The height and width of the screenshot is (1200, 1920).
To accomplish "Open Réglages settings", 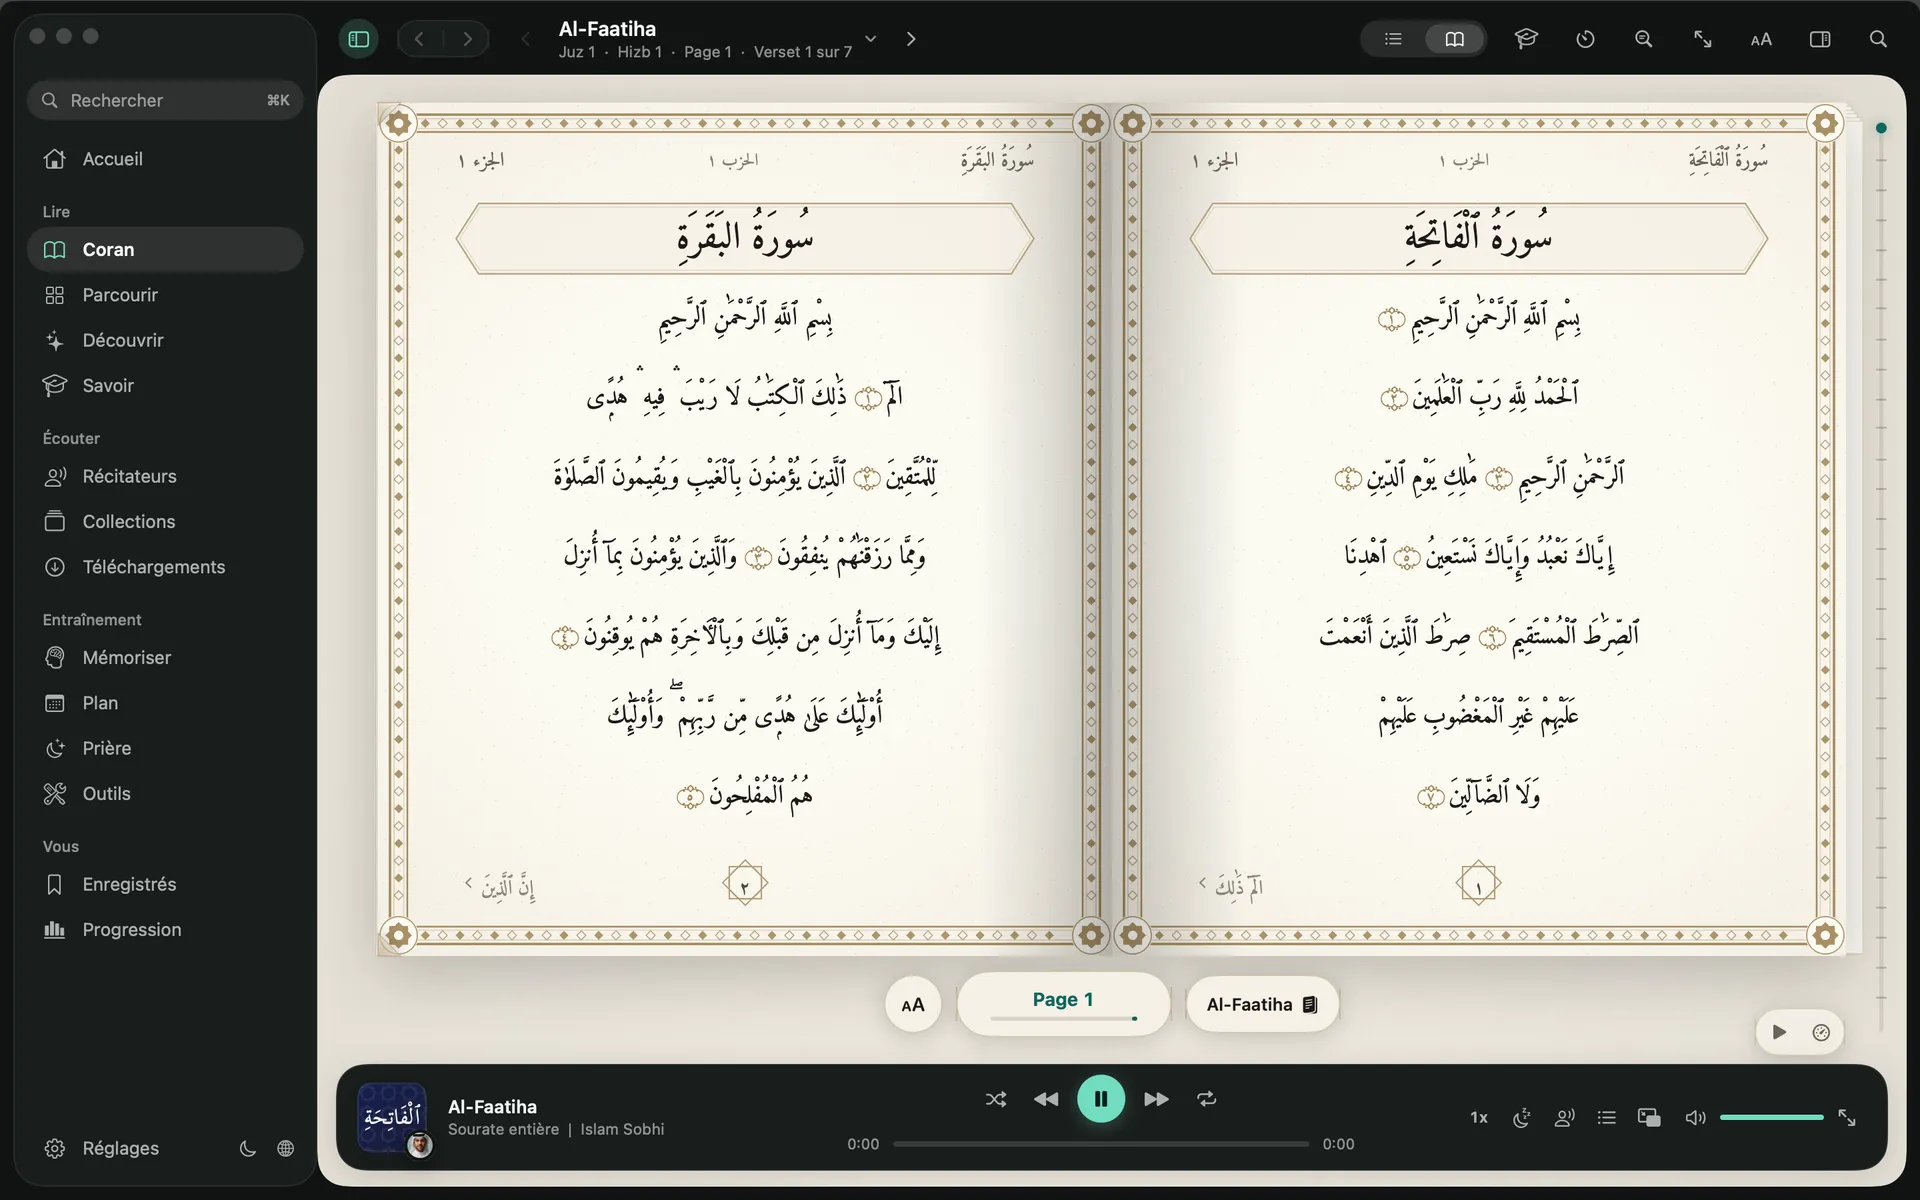I will pos(102,1148).
